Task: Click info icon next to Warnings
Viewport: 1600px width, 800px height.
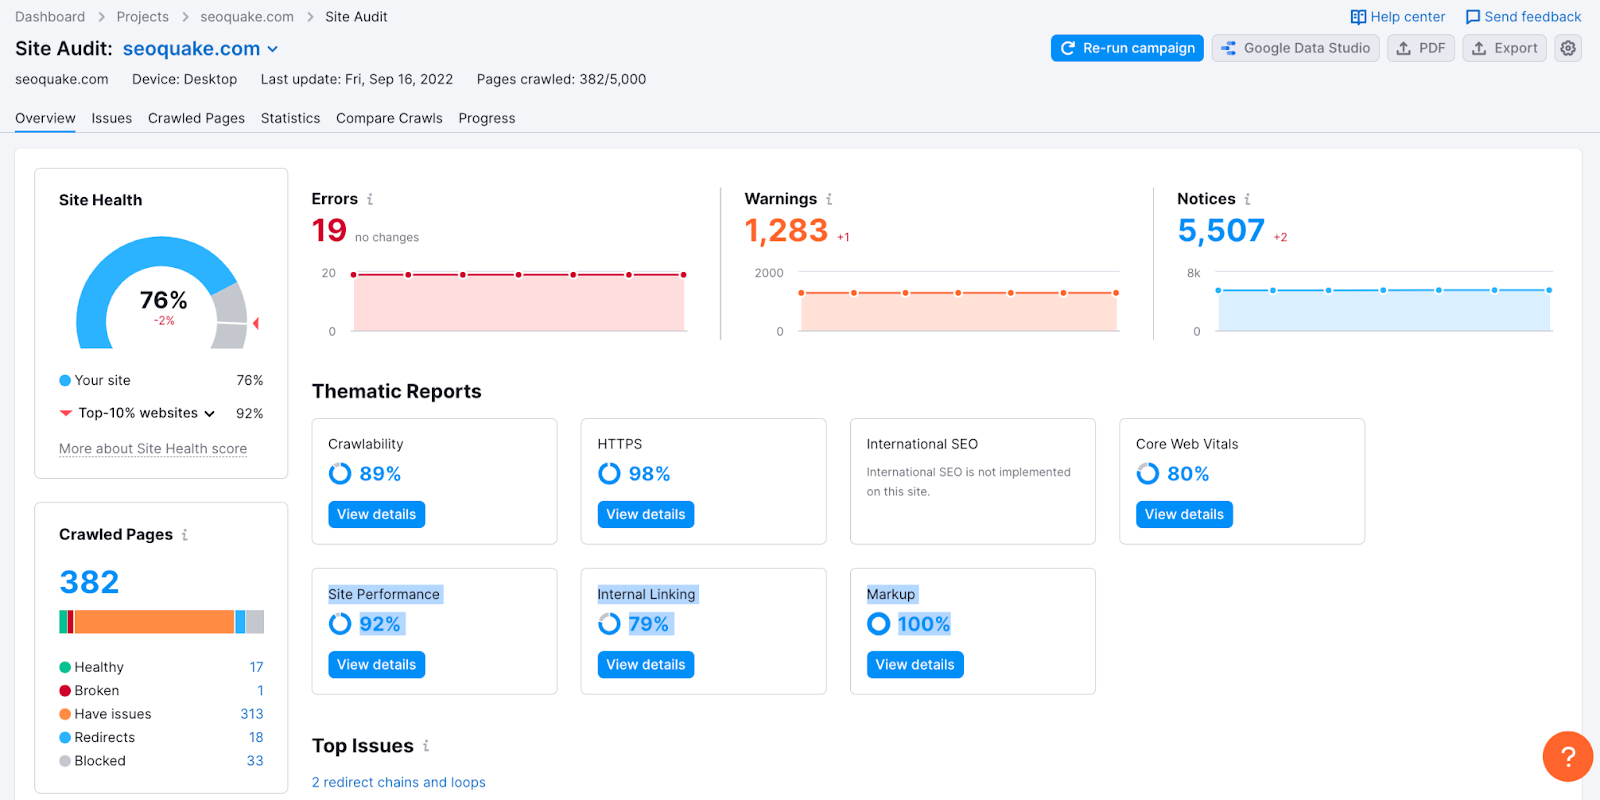Action: (x=829, y=199)
